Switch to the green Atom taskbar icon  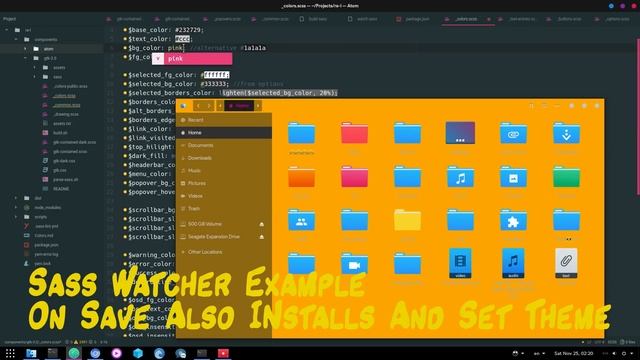pyautogui.click(x=74, y=353)
